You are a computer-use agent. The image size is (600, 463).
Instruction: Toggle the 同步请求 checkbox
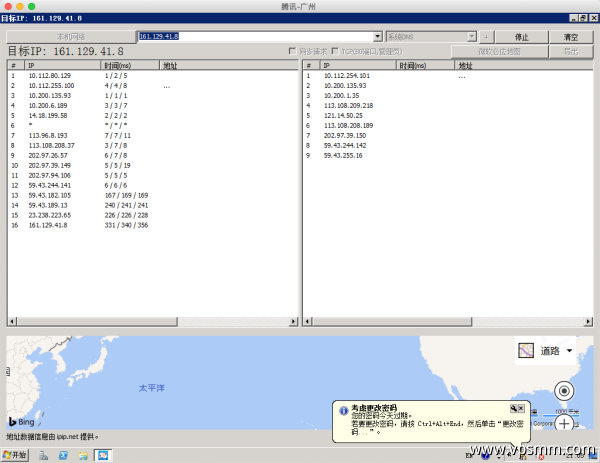292,51
